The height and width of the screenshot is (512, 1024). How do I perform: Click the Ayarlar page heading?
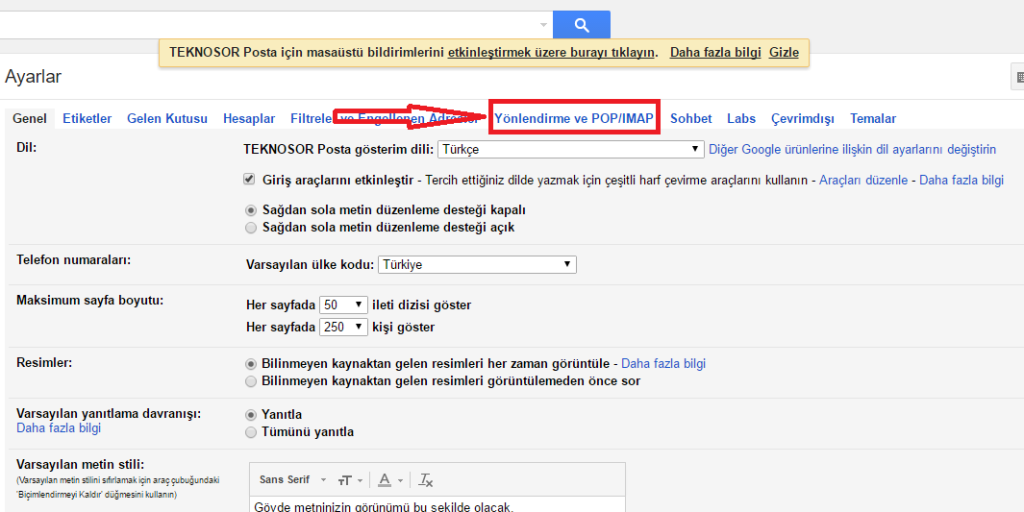point(33,76)
